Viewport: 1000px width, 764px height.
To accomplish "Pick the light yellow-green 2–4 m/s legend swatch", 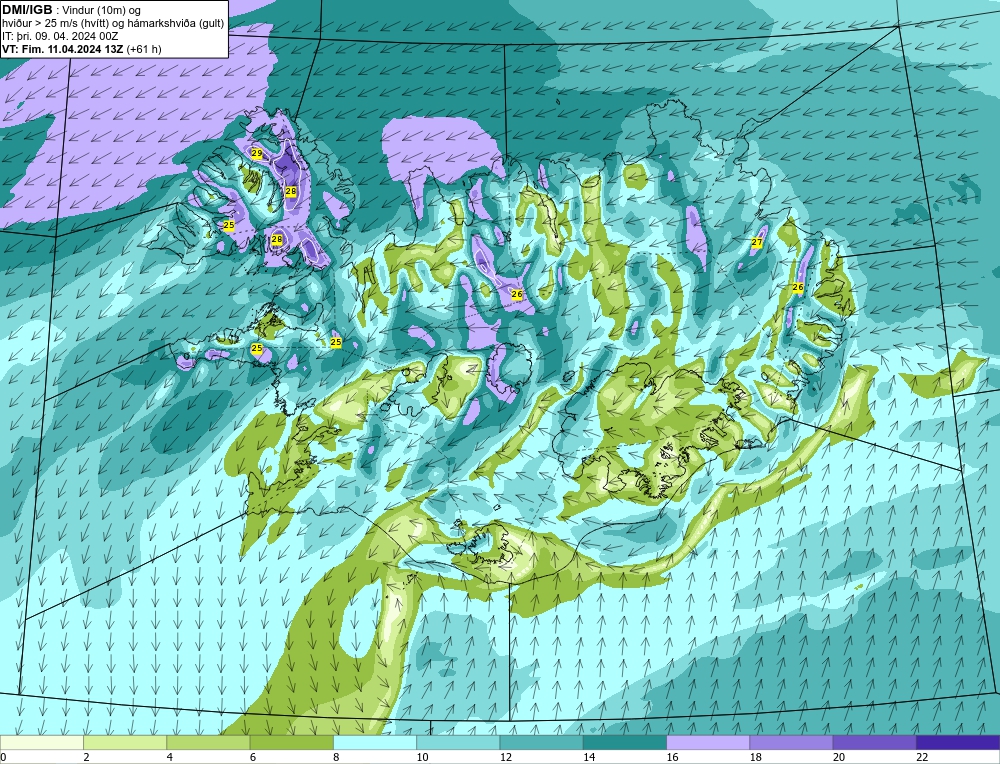I will [x=125, y=742].
